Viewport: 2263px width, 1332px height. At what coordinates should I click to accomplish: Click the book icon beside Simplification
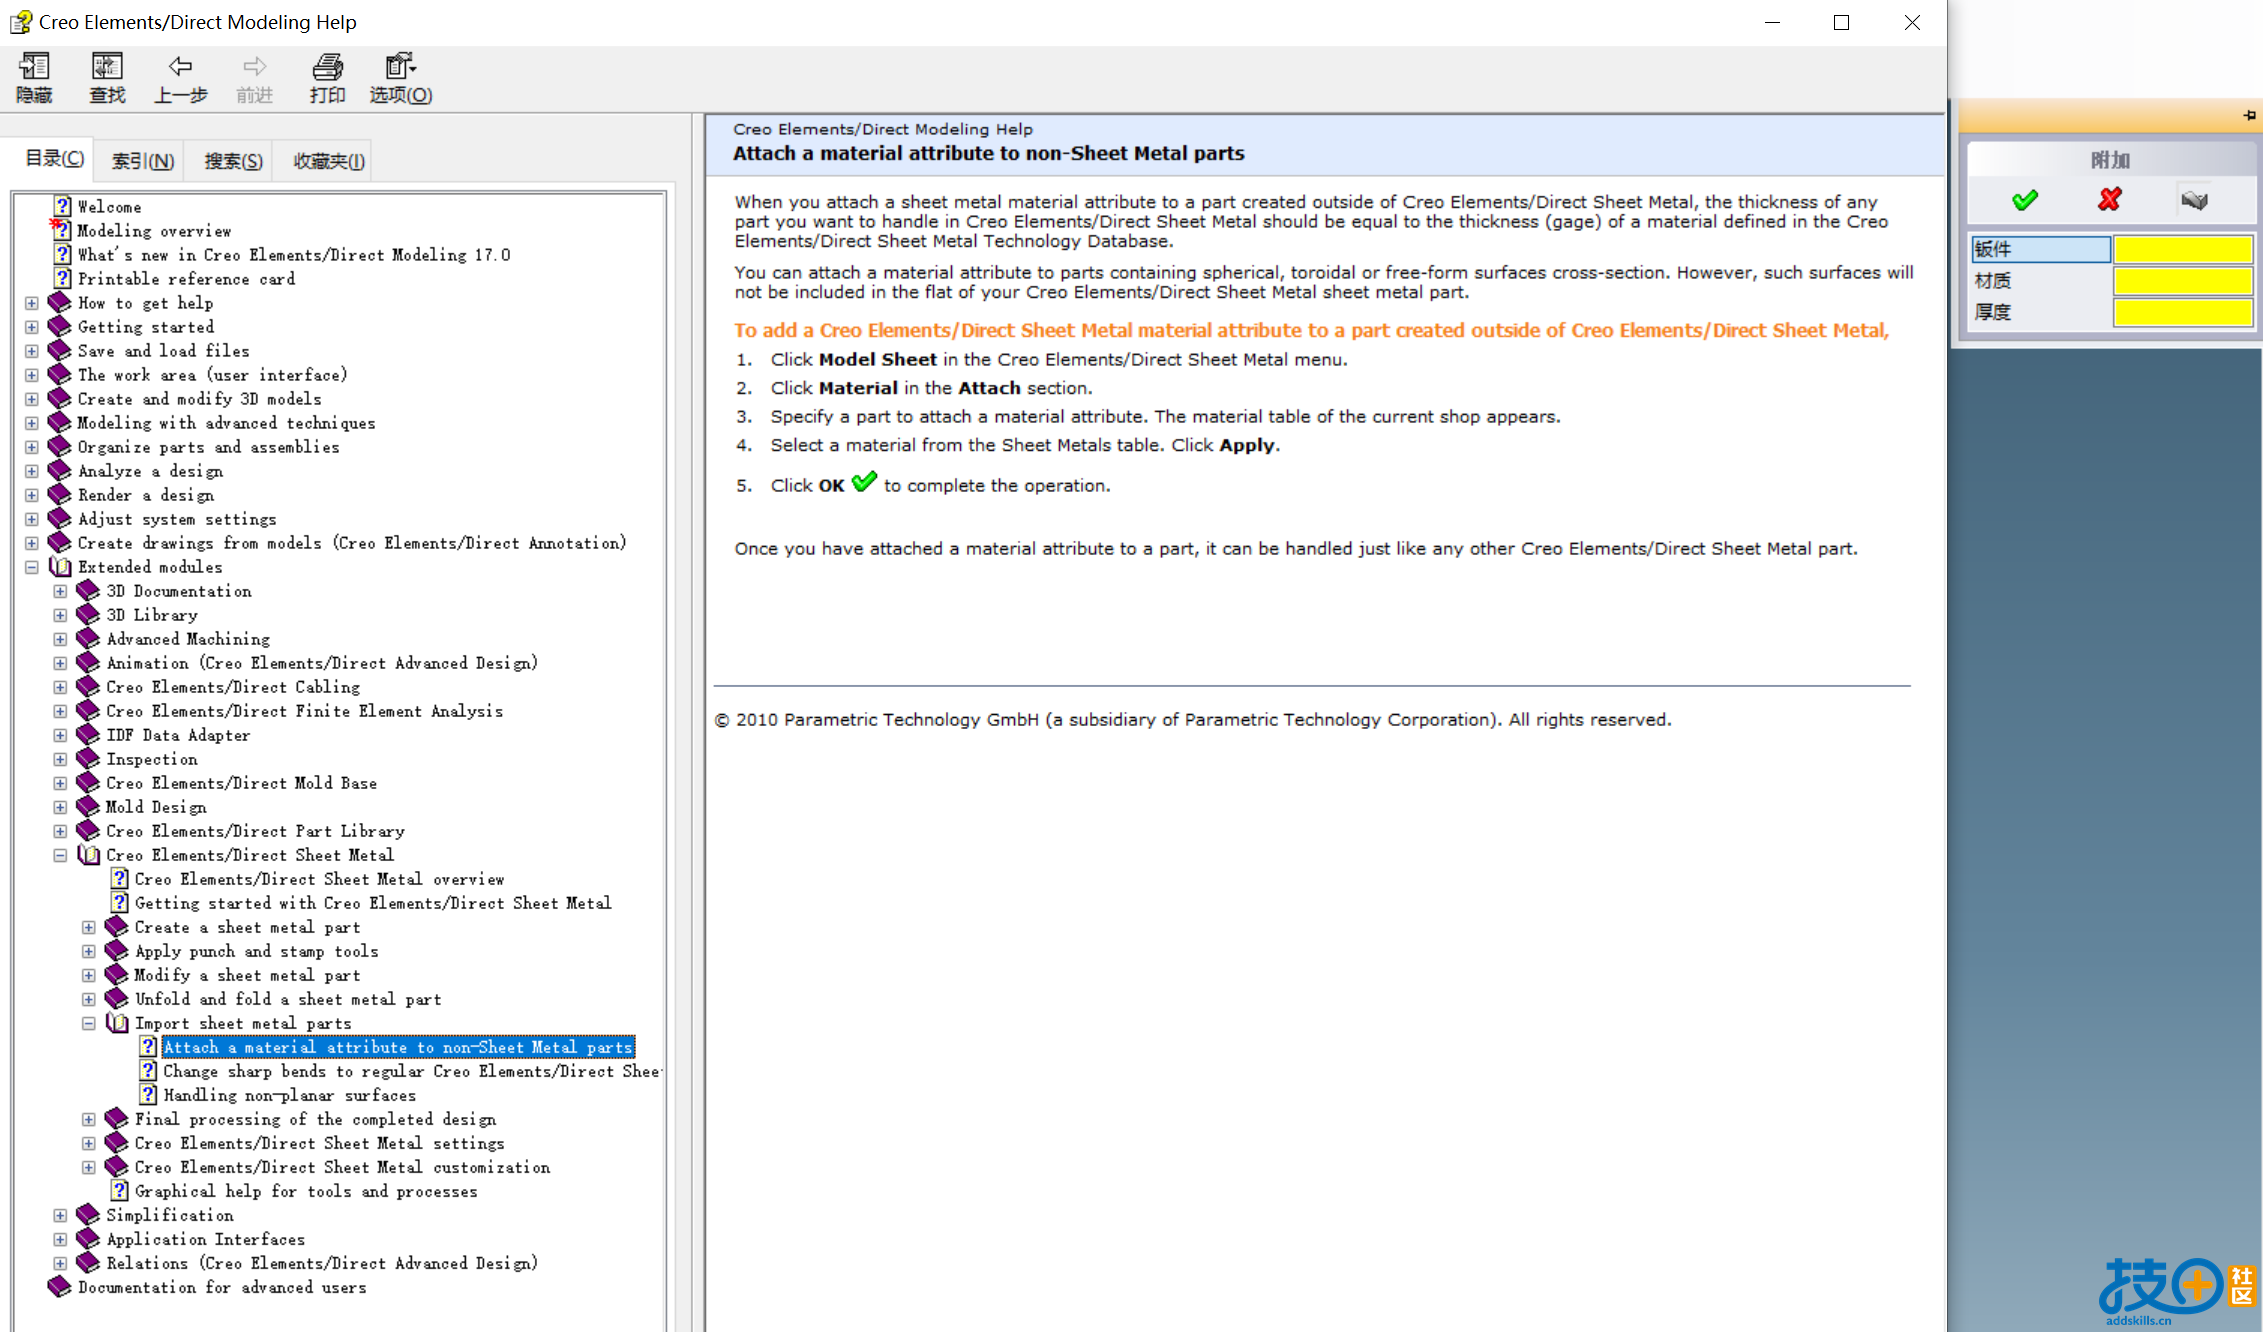coord(88,1215)
